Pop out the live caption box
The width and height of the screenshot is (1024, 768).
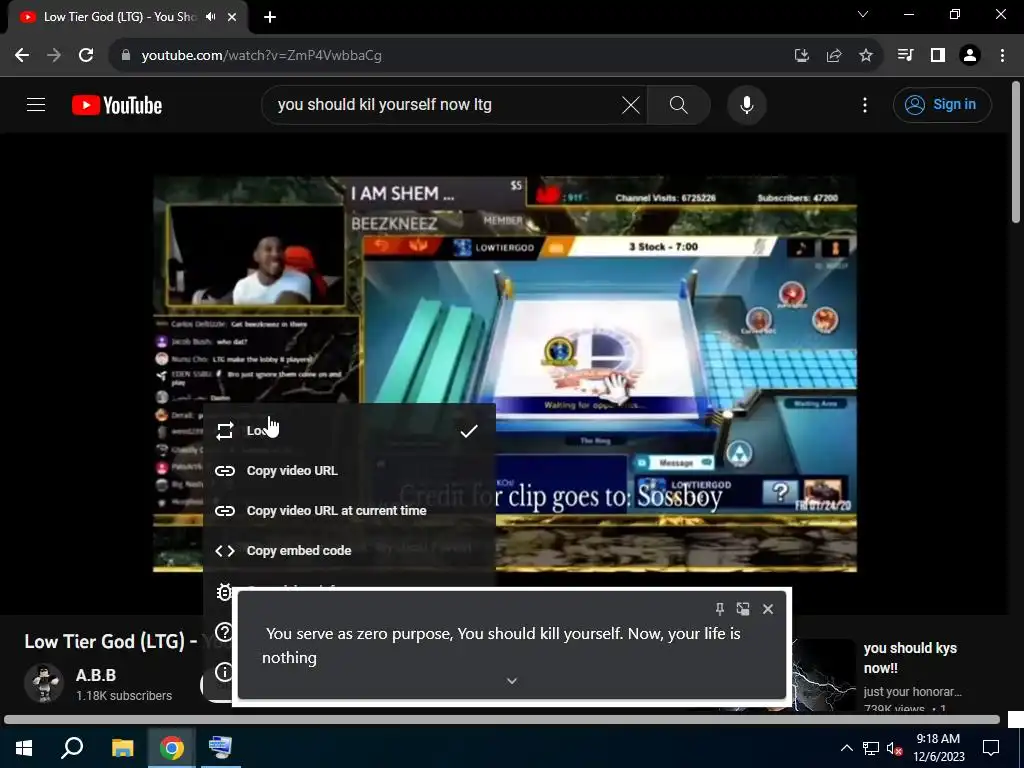(743, 609)
